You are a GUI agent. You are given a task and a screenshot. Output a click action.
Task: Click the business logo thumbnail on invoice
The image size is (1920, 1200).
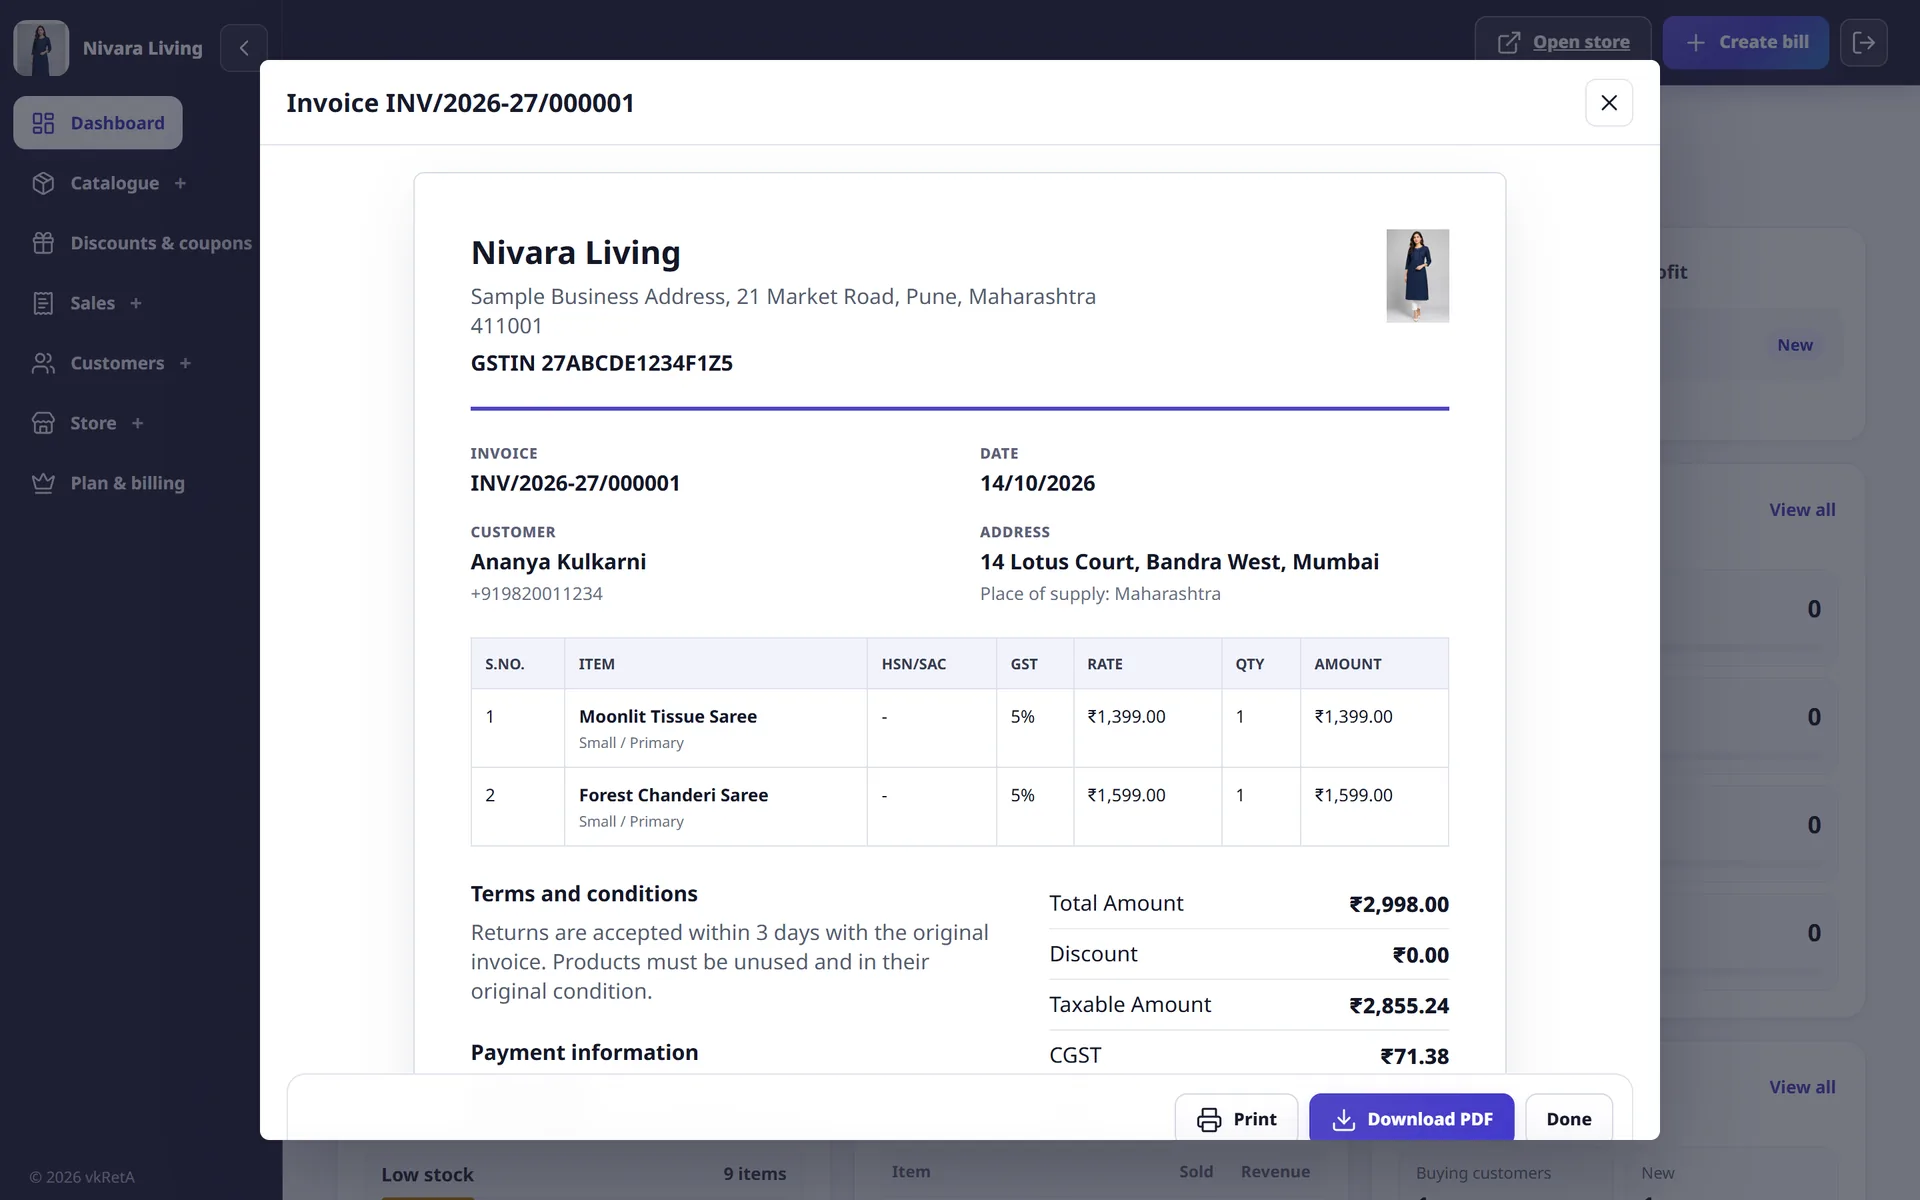pyautogui.click(x=1417, y=276)
